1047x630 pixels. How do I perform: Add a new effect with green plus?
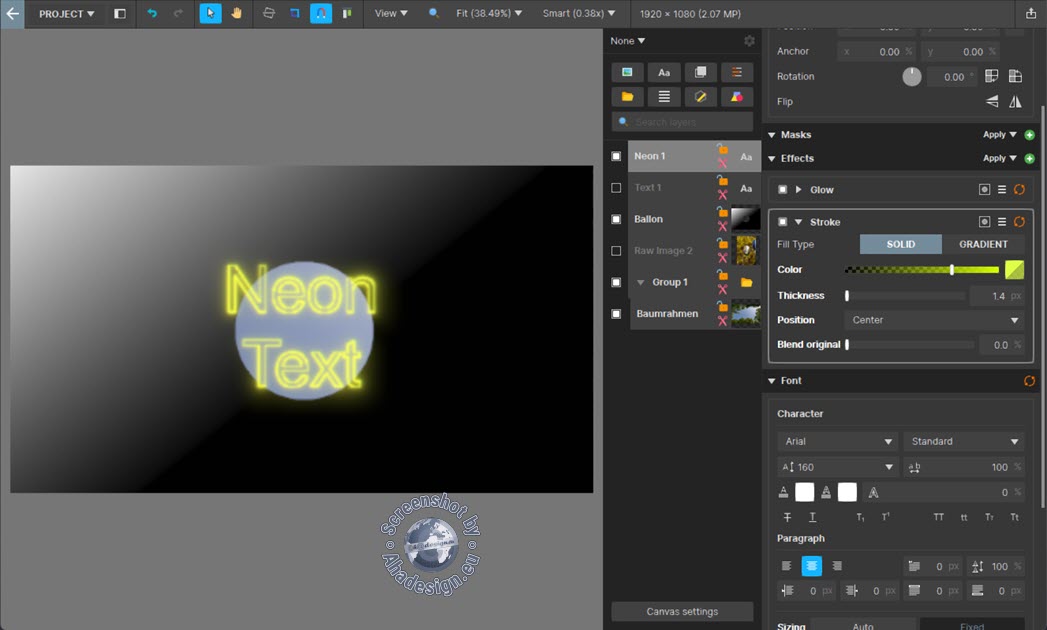pos(1030,158)
